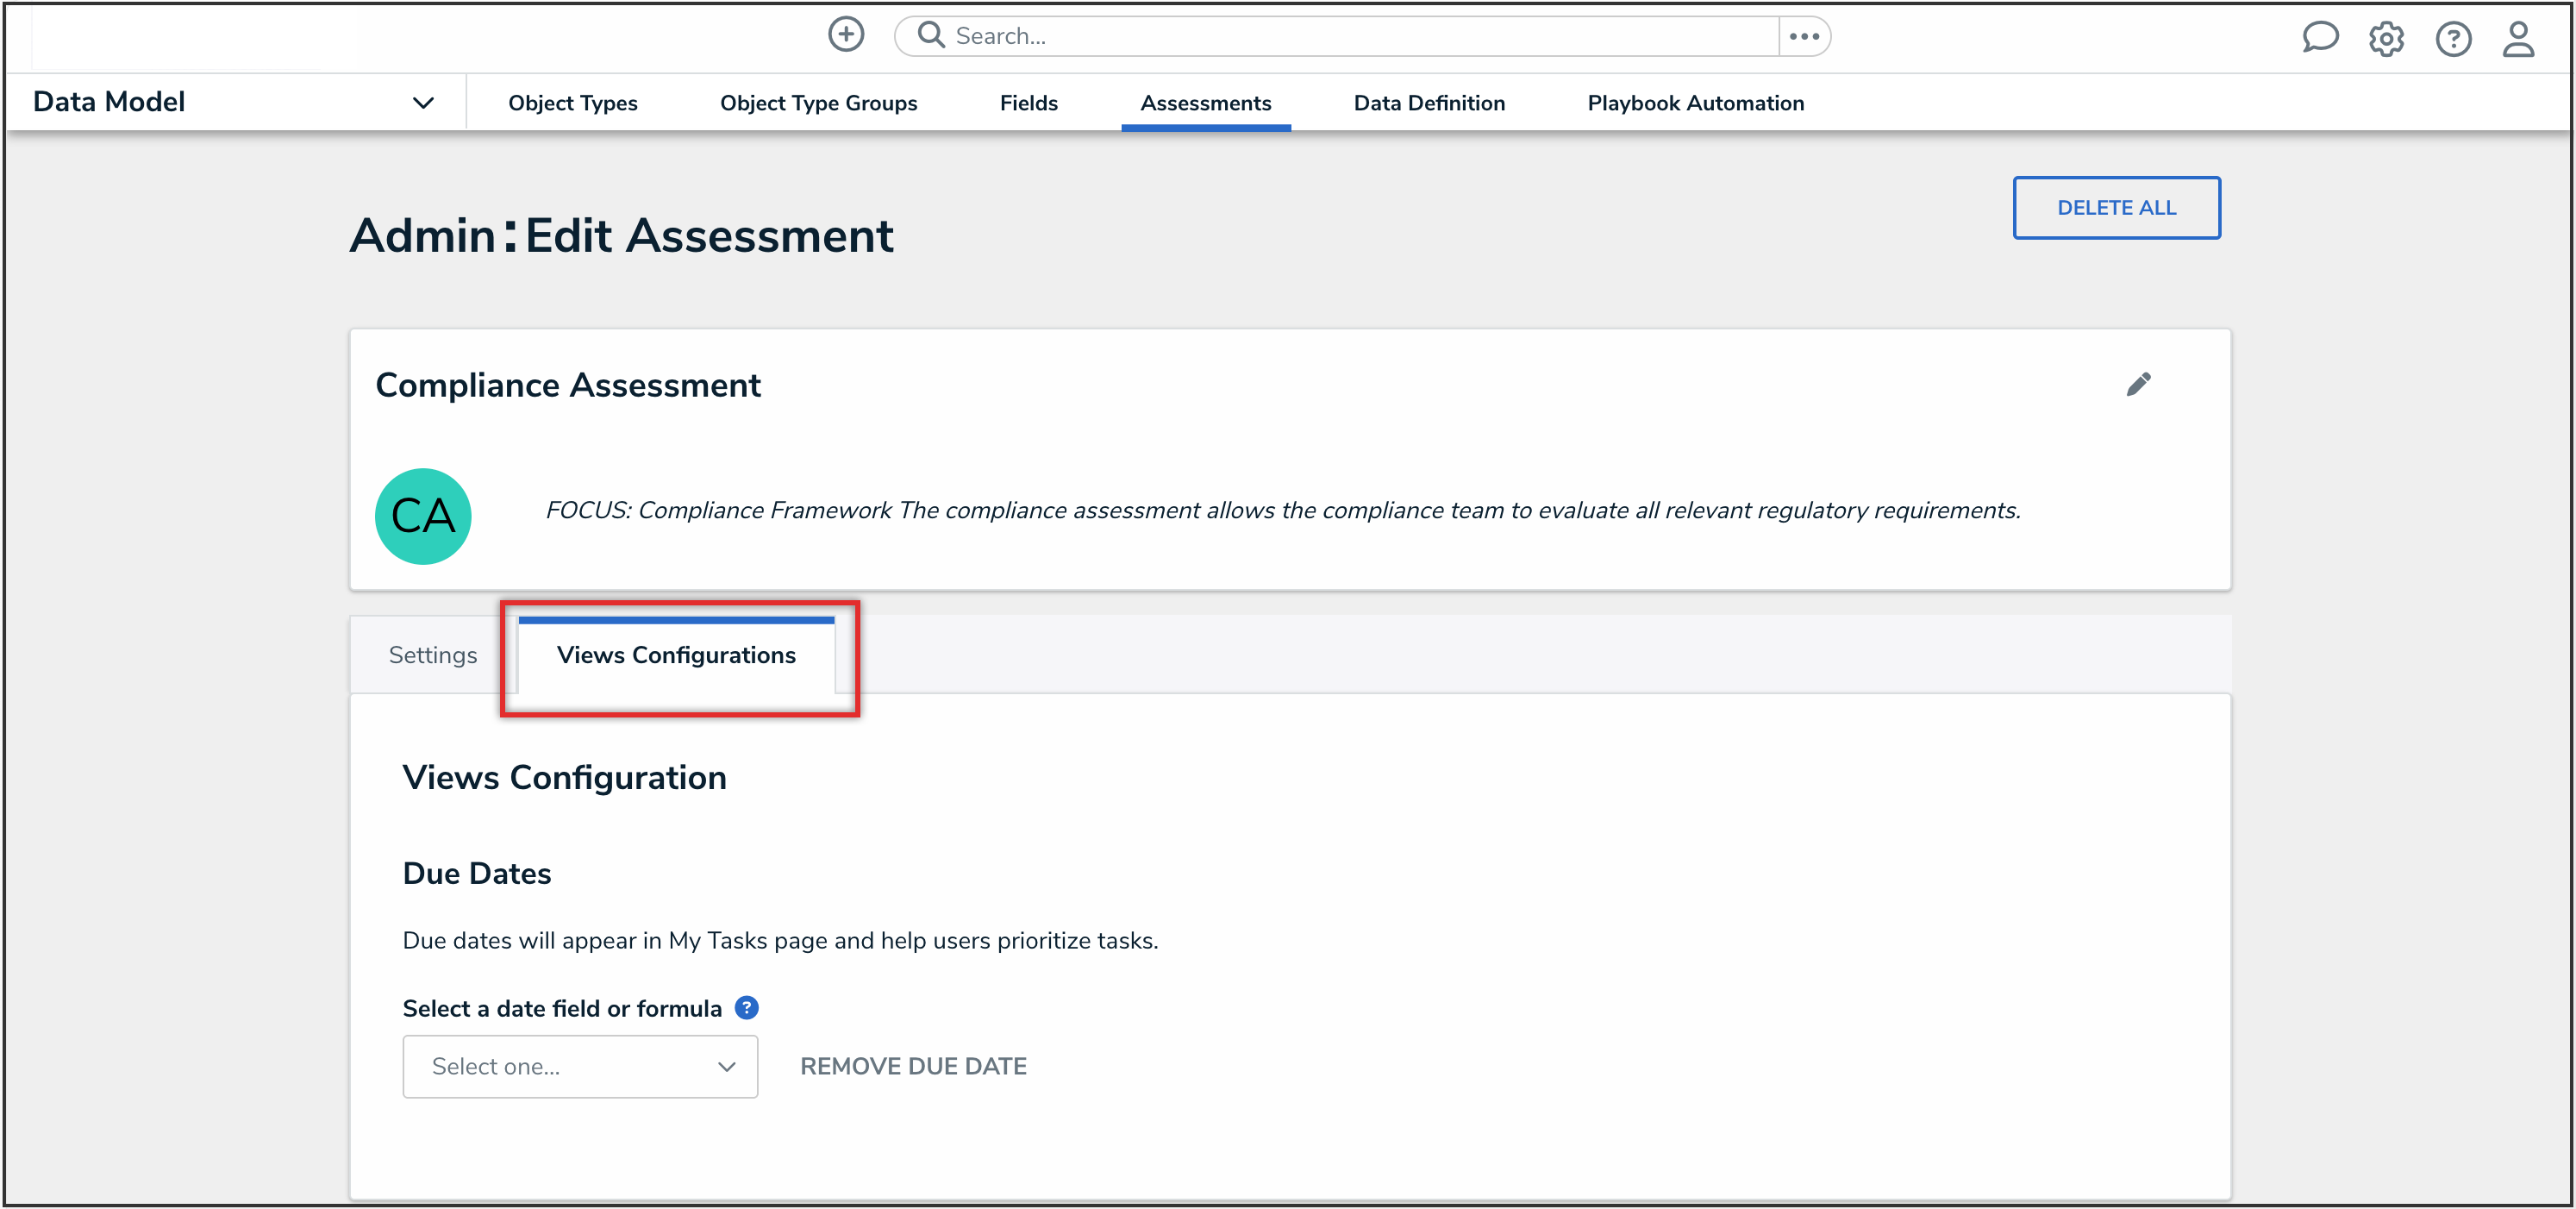The height and width of the screenshot is (1209, 2576).
Task: Click the REMOVE DUE DATE link
Action: 913,1066
